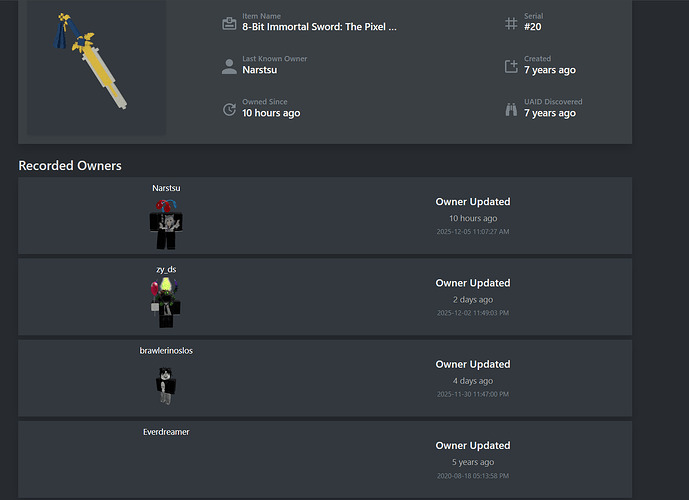
Task: Click the Narstsu name in owners list
Action: [x=166, y=188]
